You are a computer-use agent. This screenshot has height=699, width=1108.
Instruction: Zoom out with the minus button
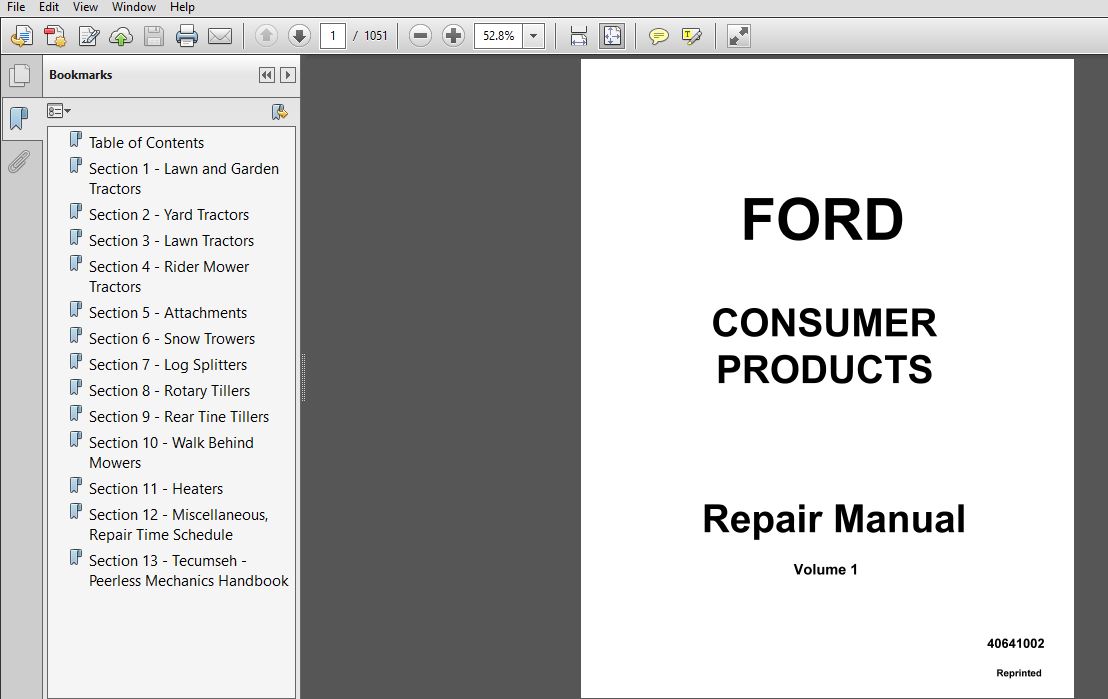pyautogui.click(x=420, y=35)
